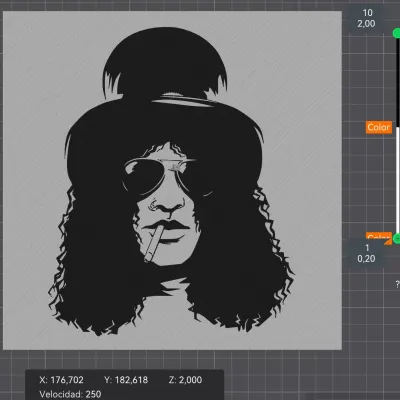Click the bottom green layer slider handle

coord(397,238)
